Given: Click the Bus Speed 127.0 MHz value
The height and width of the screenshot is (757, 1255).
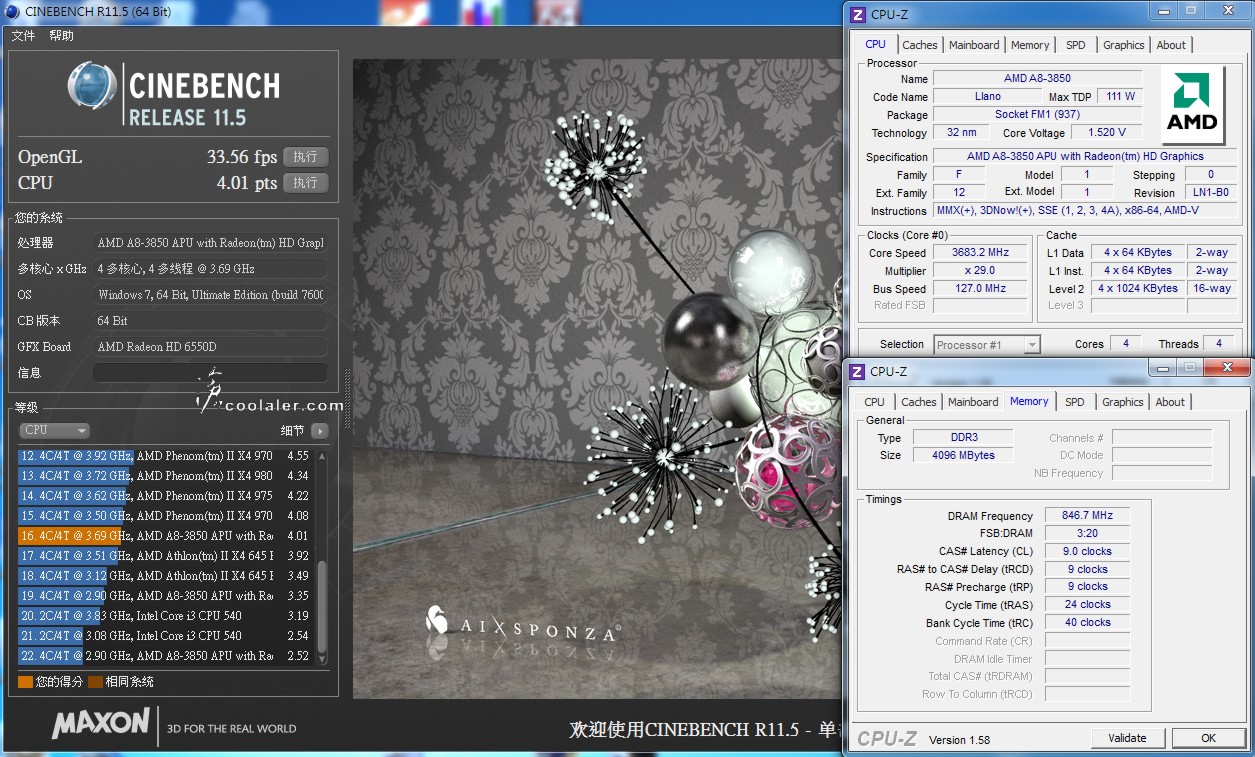Looking at the screenshot, I should [x=980, y=289].
